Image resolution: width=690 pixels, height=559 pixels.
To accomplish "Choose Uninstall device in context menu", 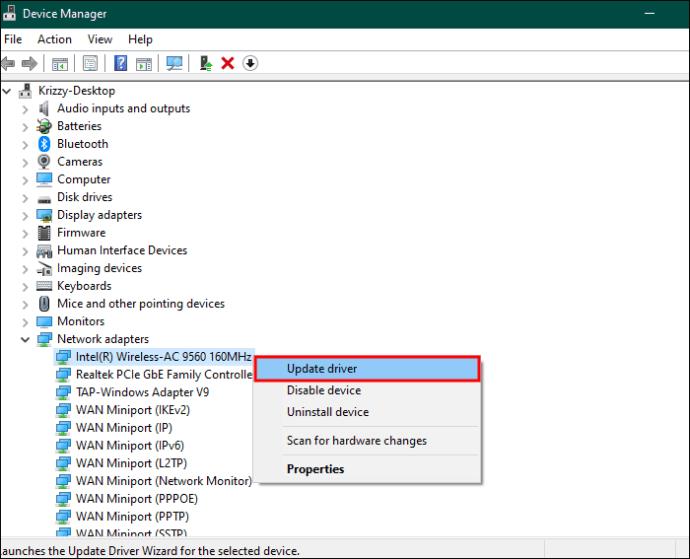I will click(367, 412).
